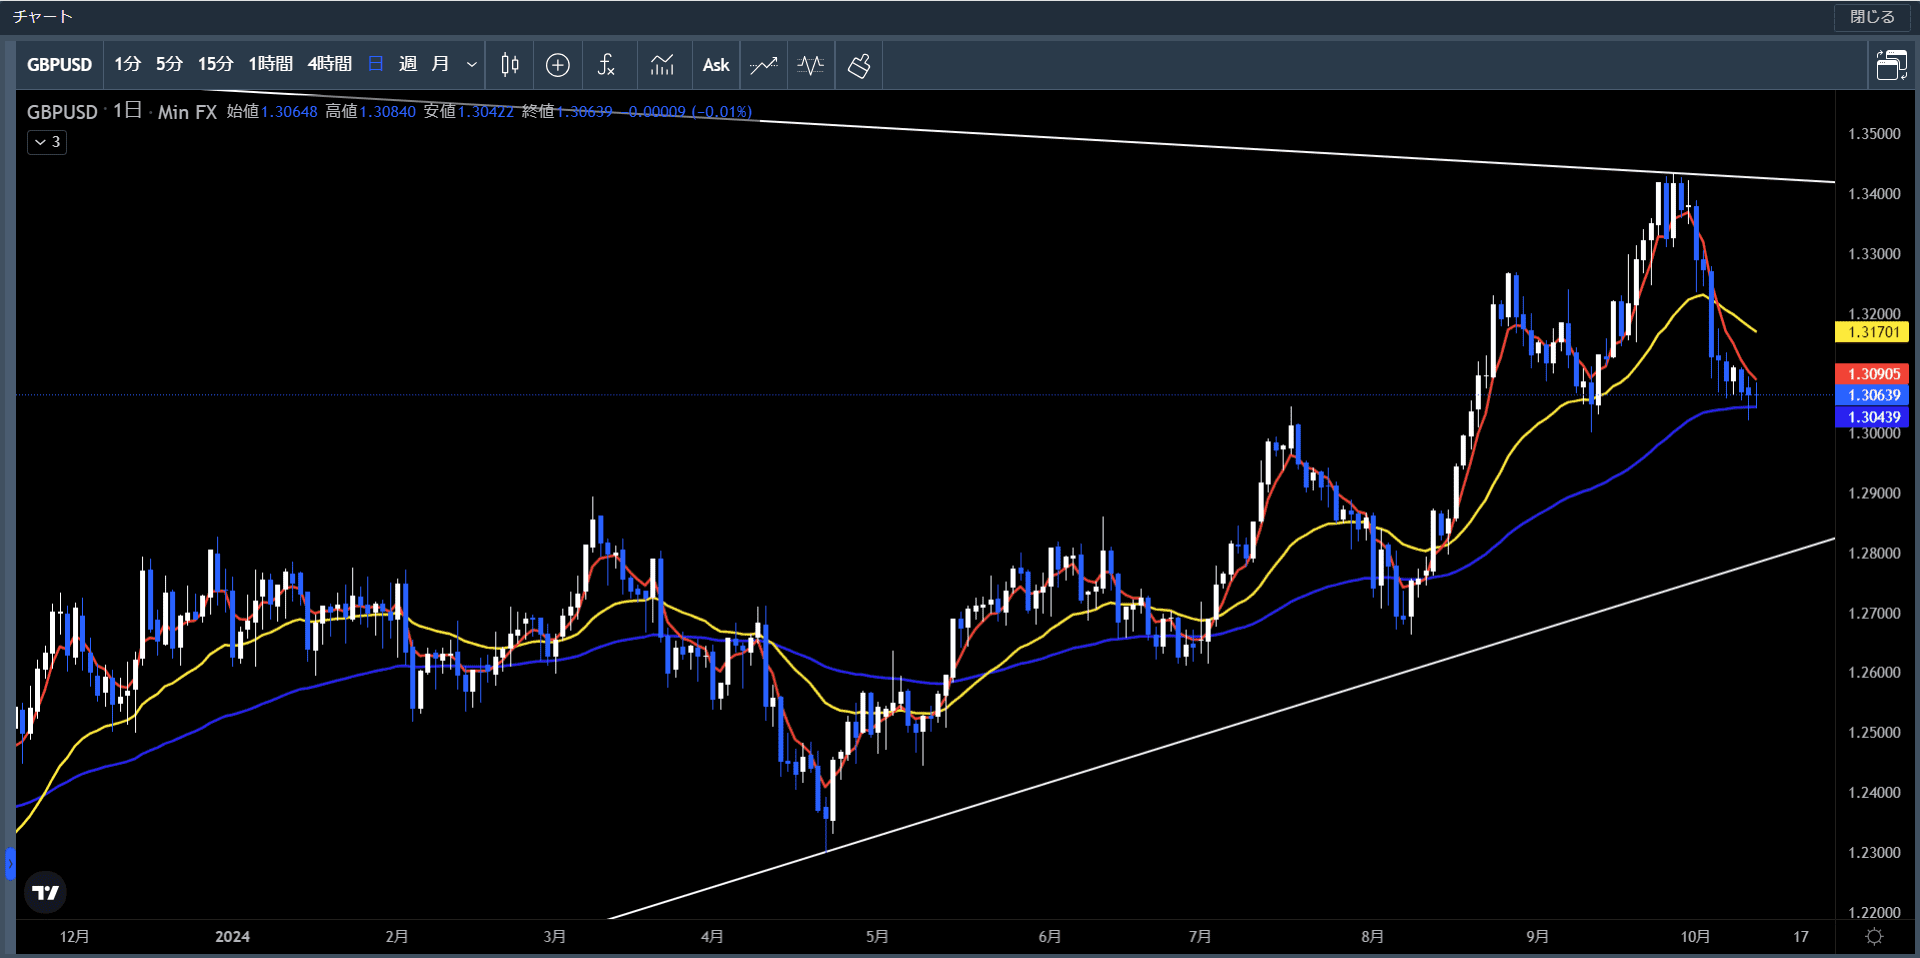Viewport: 1920px width, 958px height.
Task: Click the 閉じる close button
Action: (1872, 17)
